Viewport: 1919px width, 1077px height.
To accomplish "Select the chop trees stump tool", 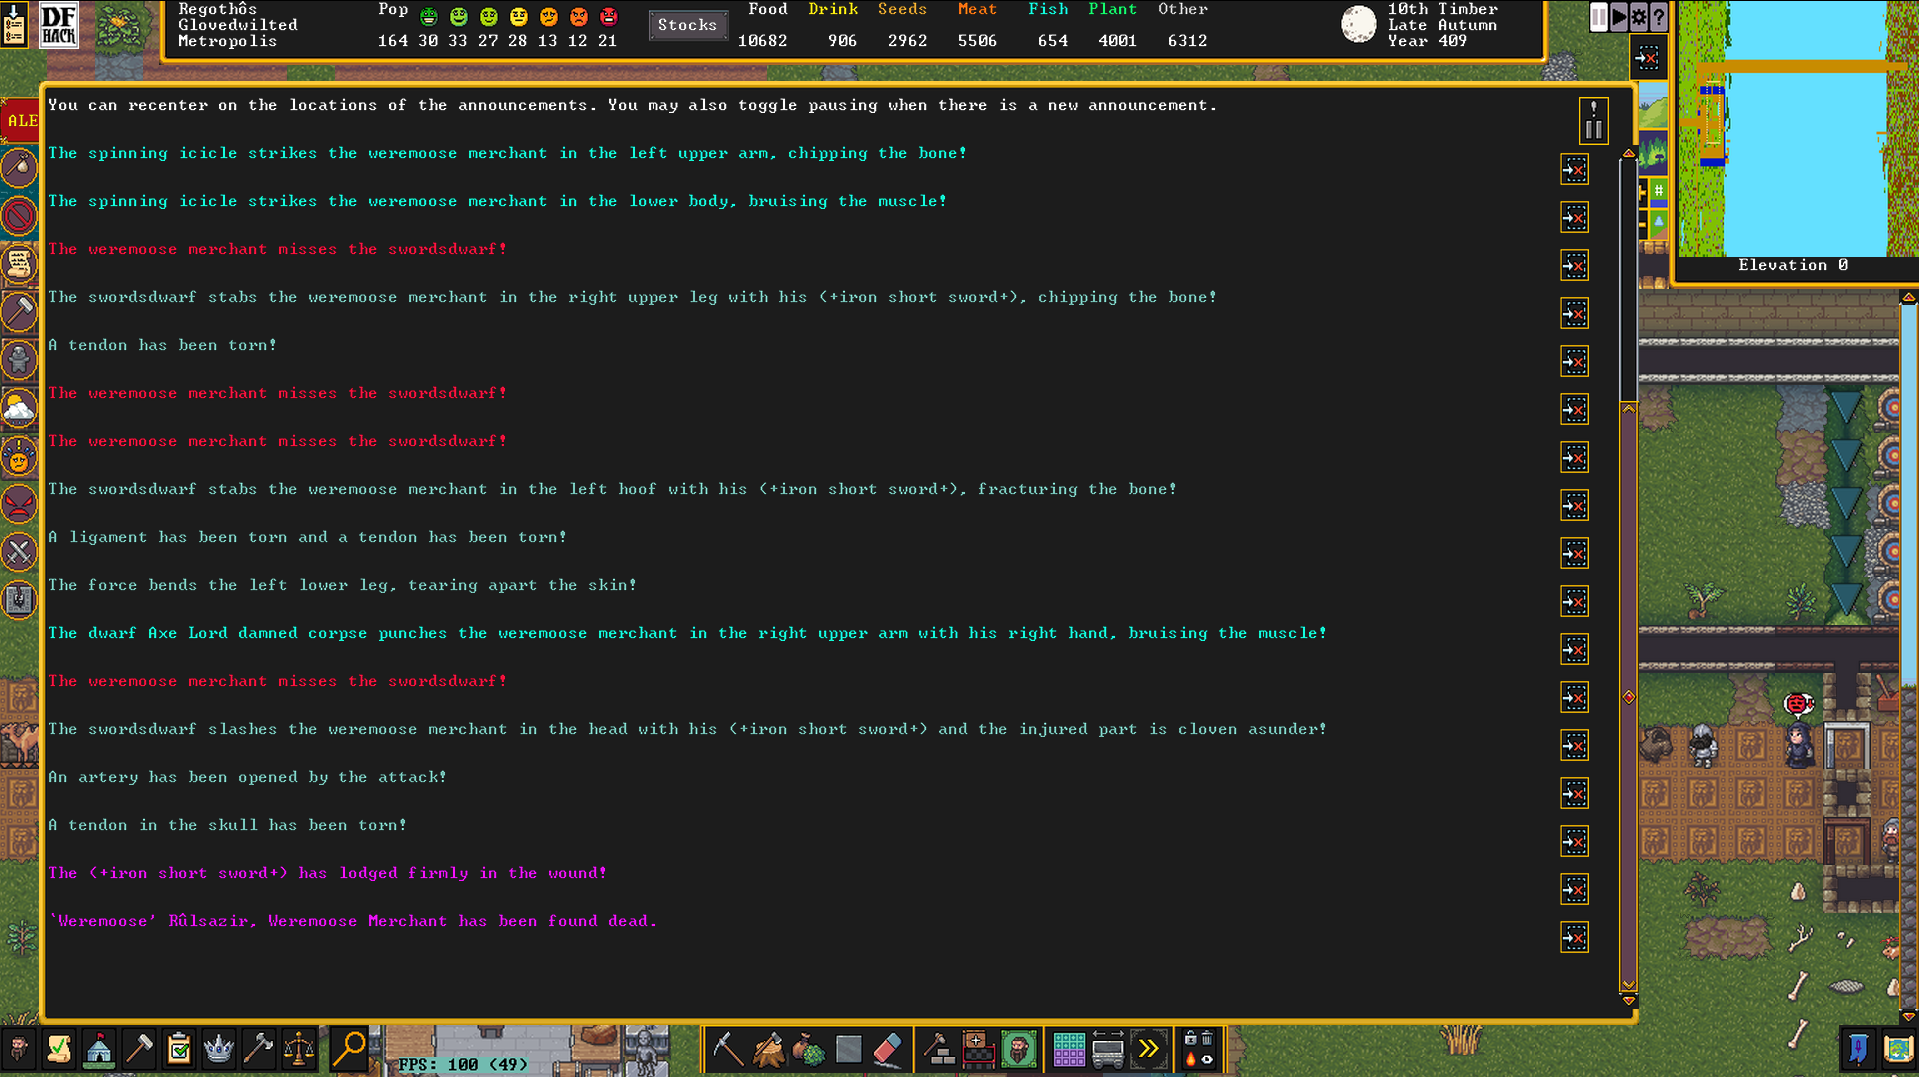I will click(768, 1049).
